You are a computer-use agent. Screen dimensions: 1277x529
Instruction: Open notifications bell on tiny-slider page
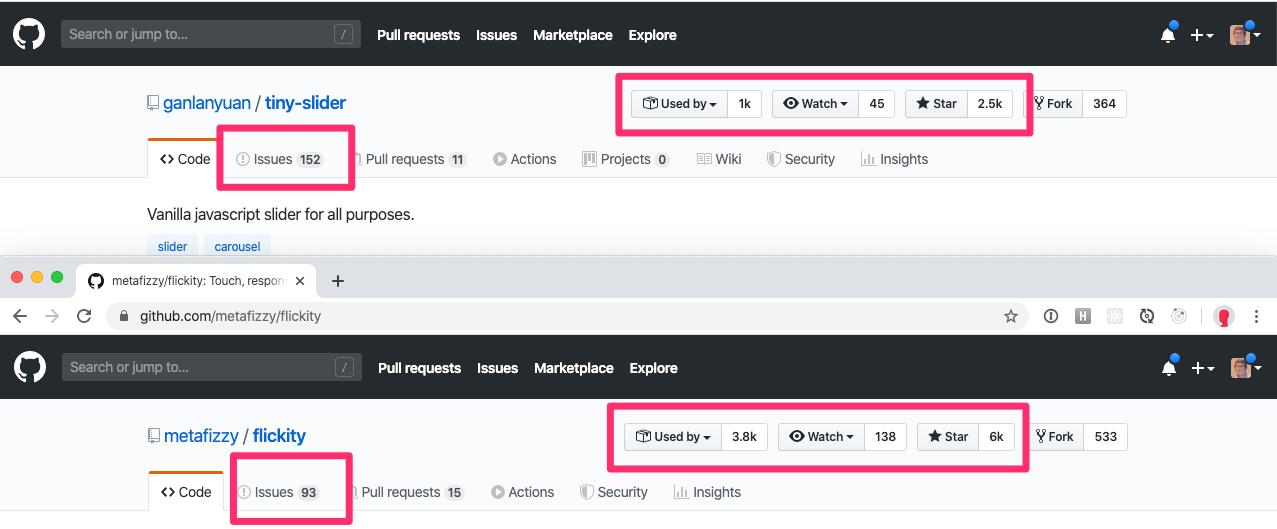[x=1168, y=34]
